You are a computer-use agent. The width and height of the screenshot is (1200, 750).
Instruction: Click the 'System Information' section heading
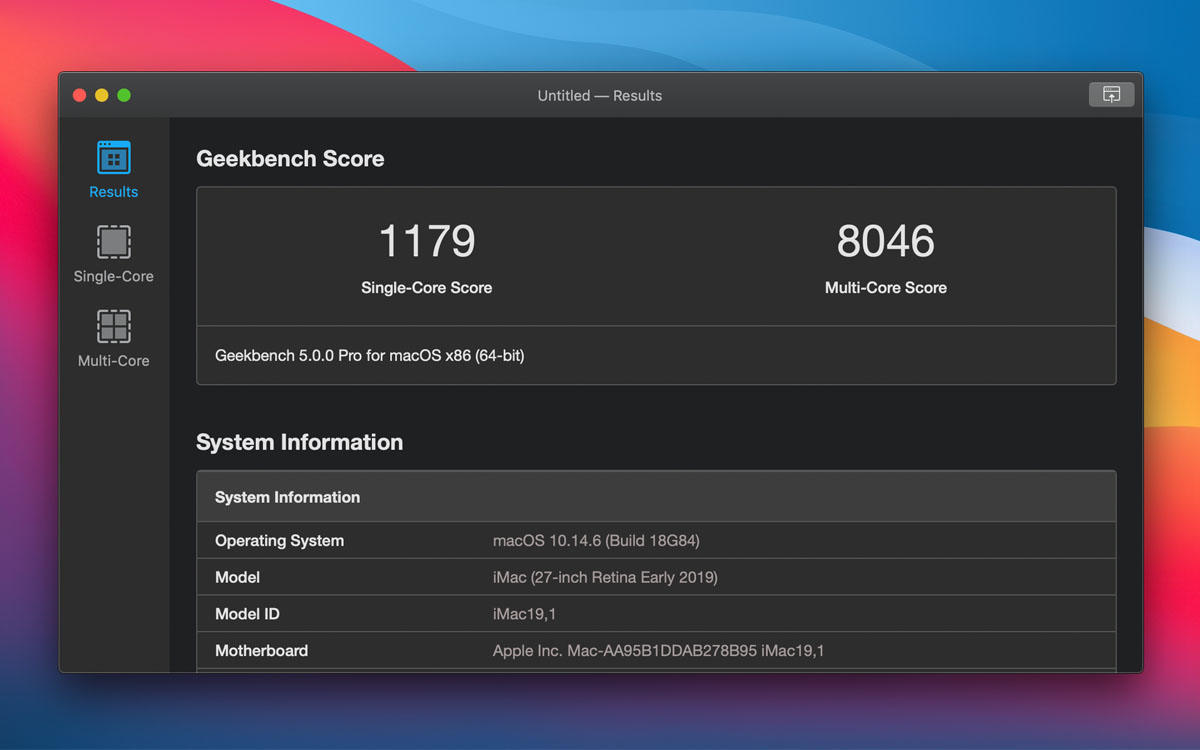coord(300,443)
